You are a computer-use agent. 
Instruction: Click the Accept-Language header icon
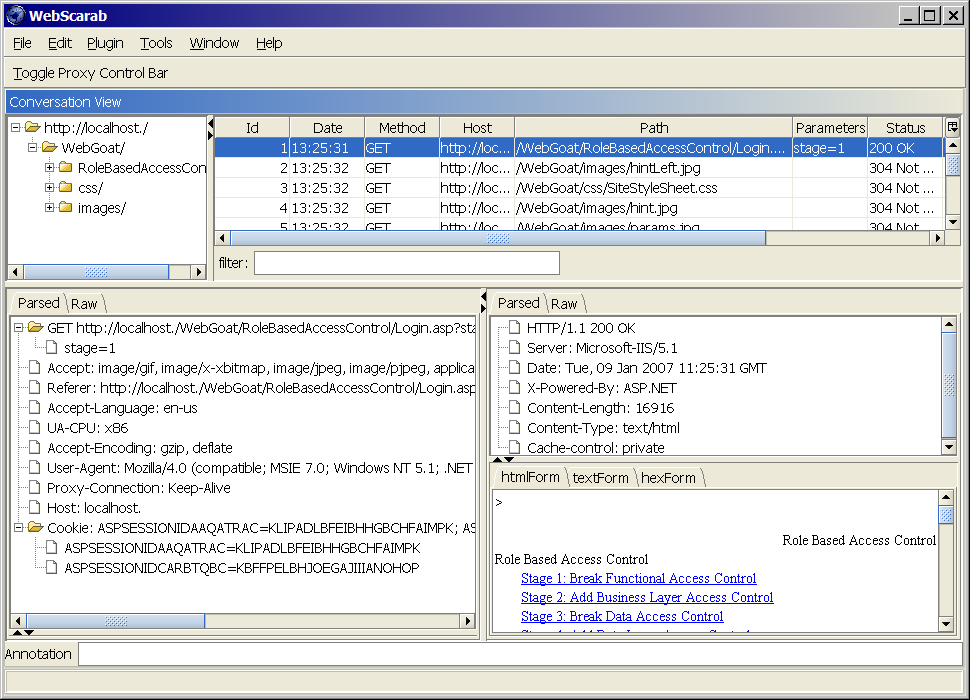(35, 408)
